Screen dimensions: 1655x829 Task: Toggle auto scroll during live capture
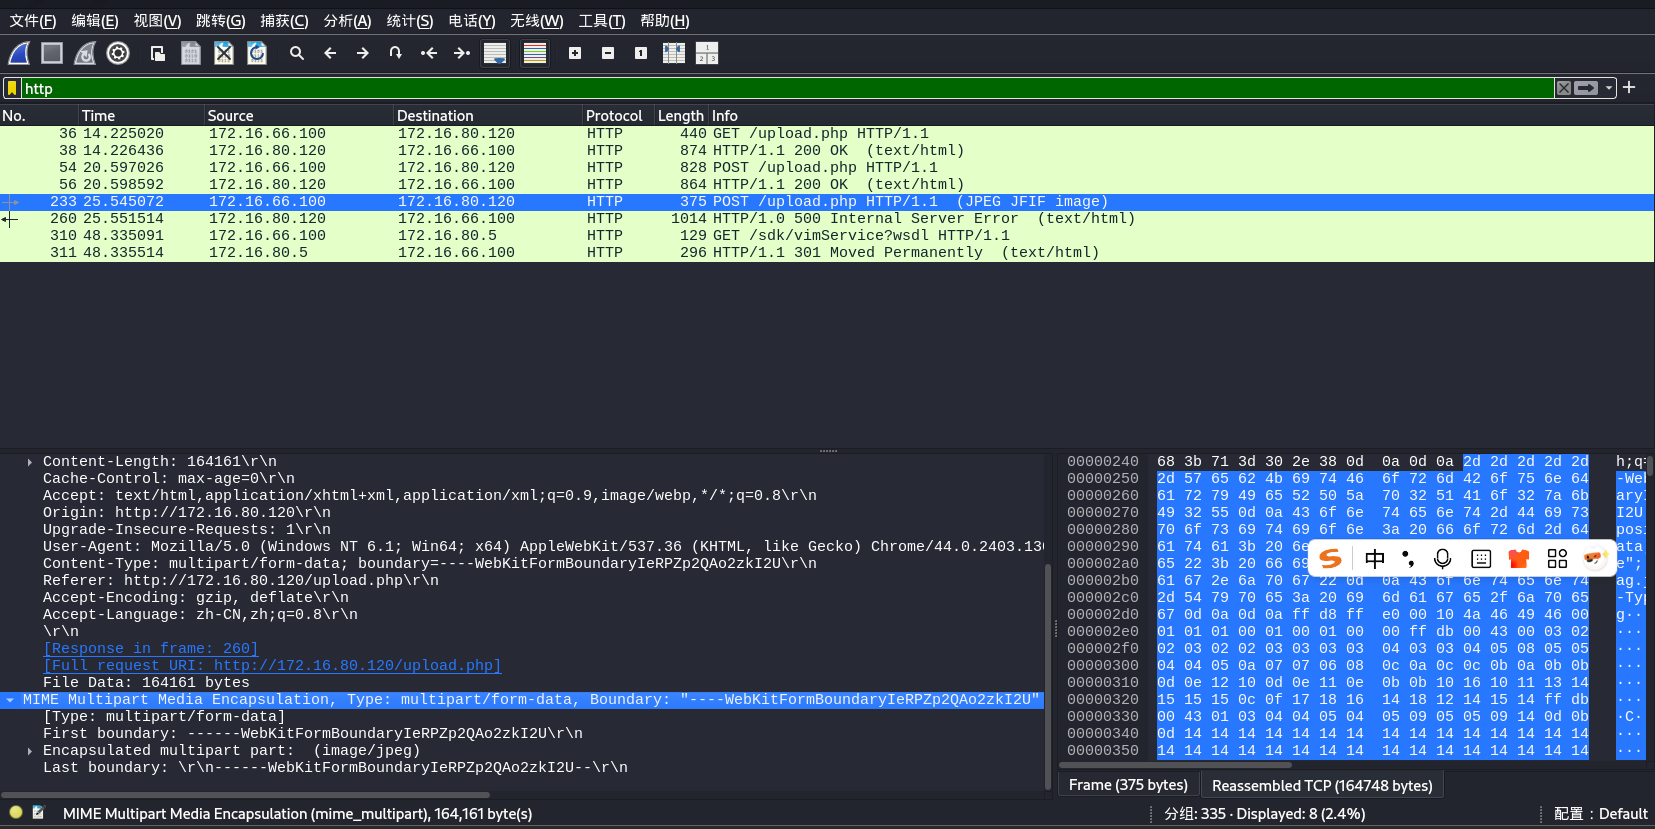coord(495,53)
